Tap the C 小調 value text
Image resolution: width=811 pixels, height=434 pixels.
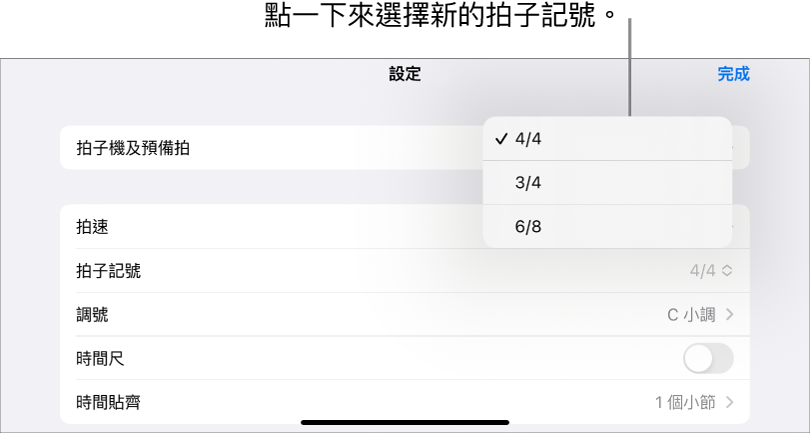tap(691, 315)
